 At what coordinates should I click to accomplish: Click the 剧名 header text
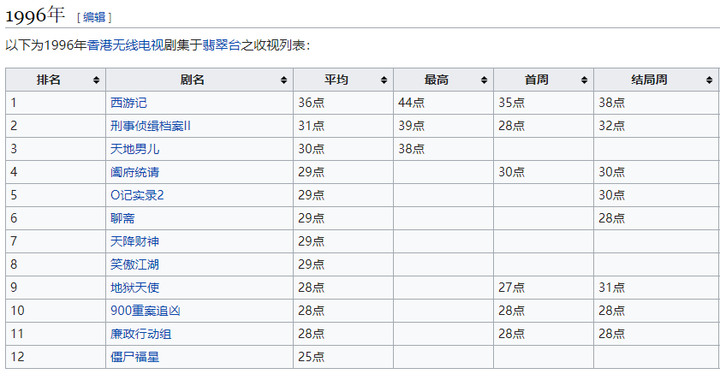click(192, 80)
